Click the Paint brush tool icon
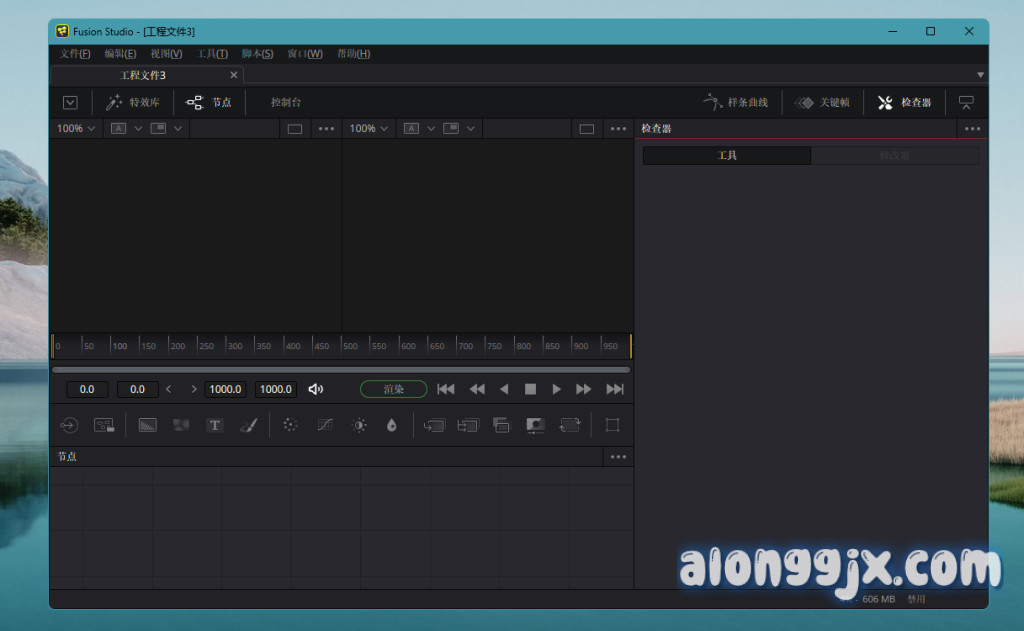Viewport: 1024px width, 631px height. tap(248, 425)
